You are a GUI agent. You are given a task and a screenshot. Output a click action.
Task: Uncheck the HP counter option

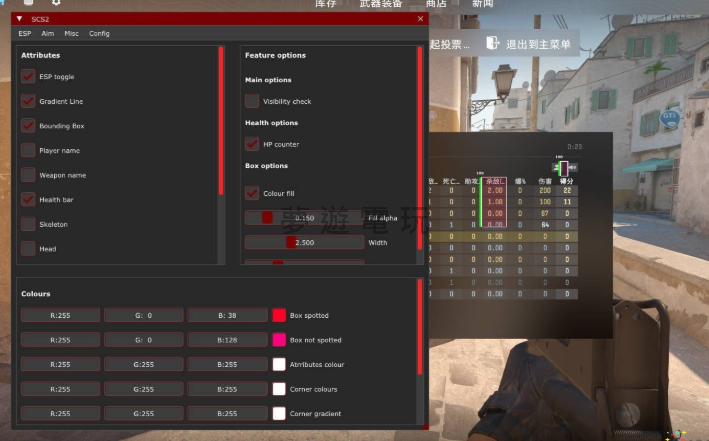252,144
